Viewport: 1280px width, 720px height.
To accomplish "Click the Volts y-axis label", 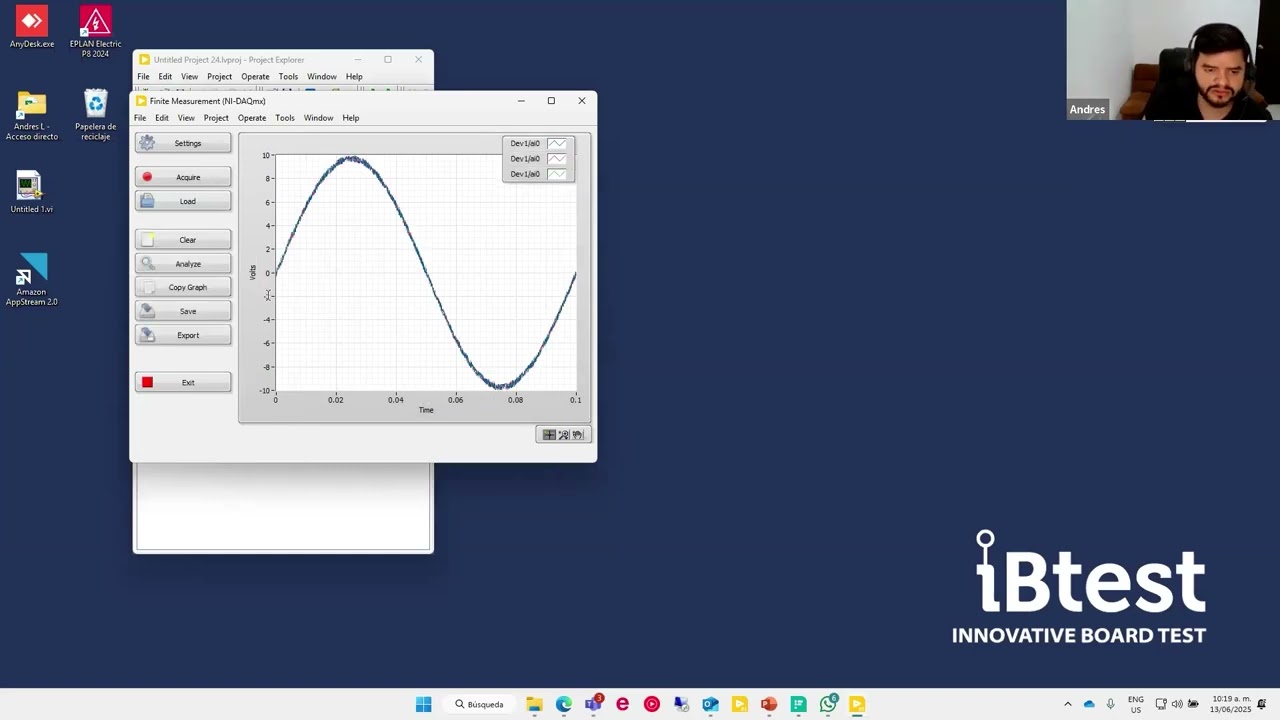I will coord(253,272).
